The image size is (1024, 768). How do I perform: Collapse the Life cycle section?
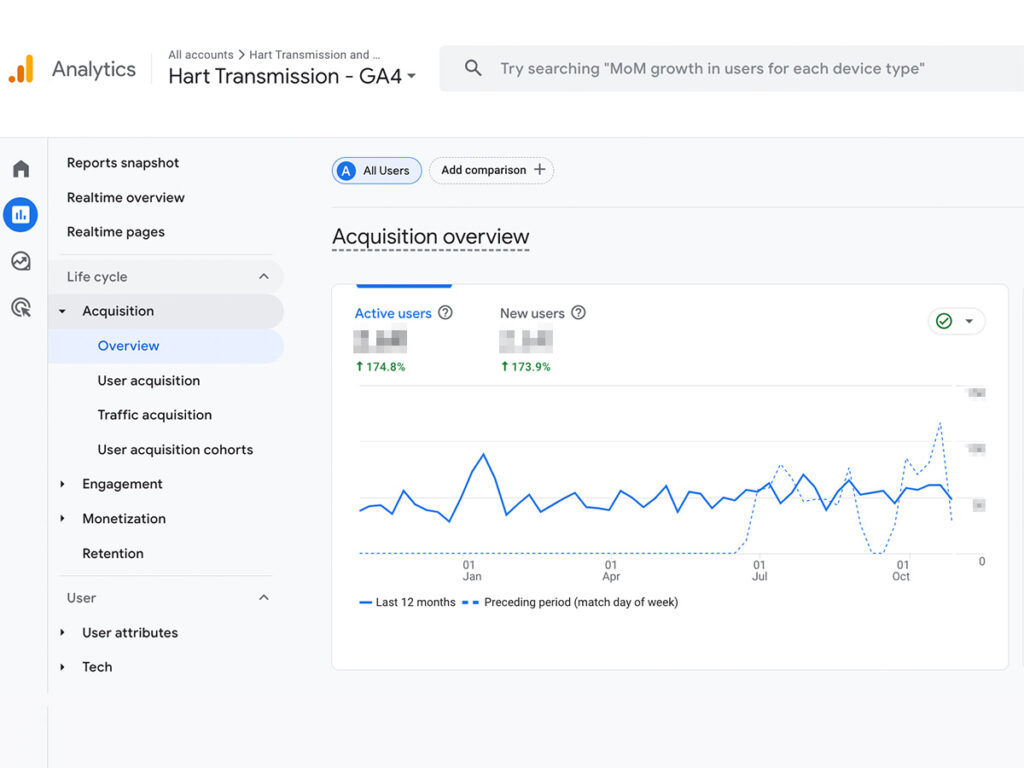pos(263,276)
